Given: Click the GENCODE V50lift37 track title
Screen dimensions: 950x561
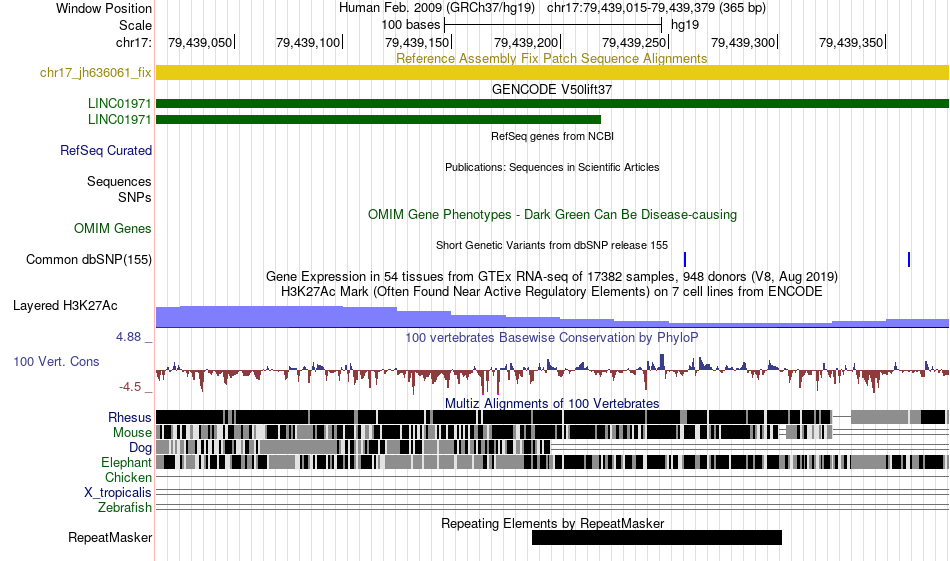Looking at the screenshot, I should click(552, 90).
